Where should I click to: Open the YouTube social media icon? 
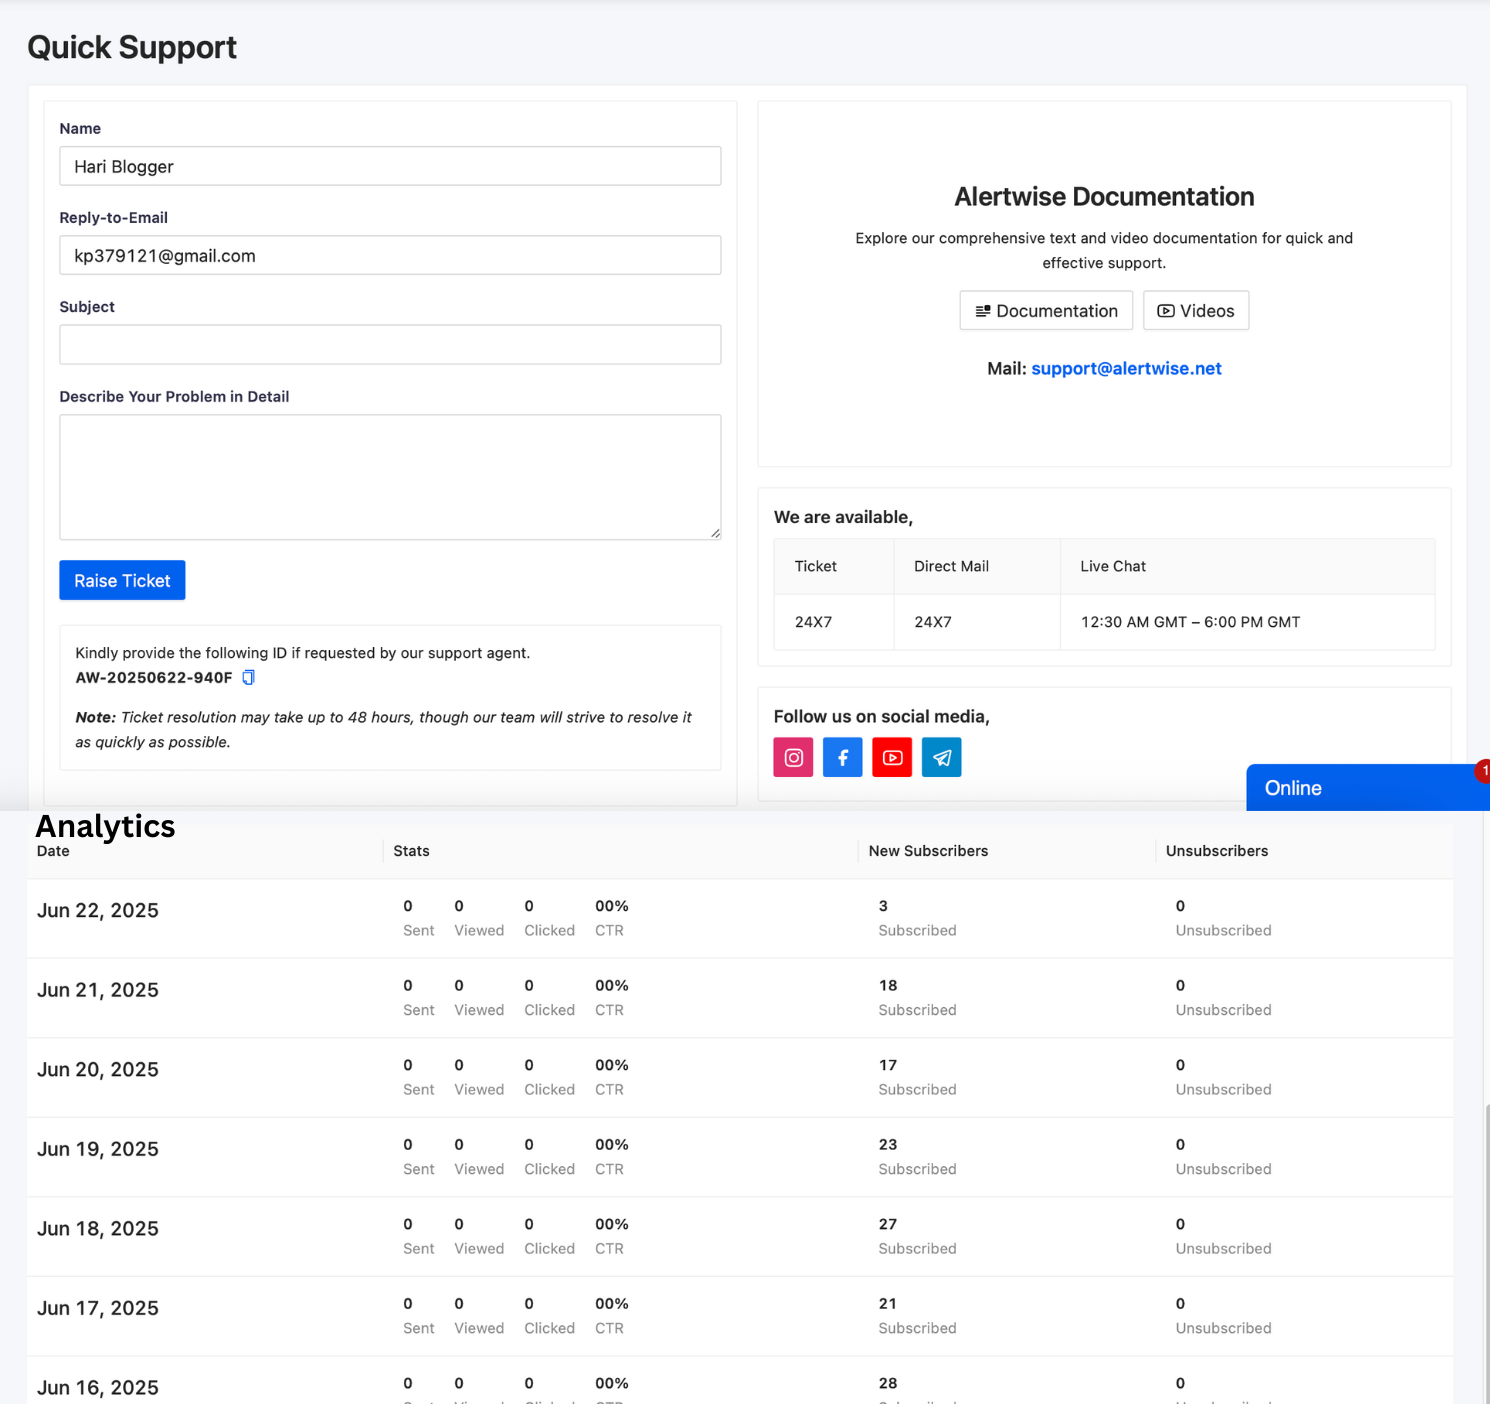tap(892, 757)
